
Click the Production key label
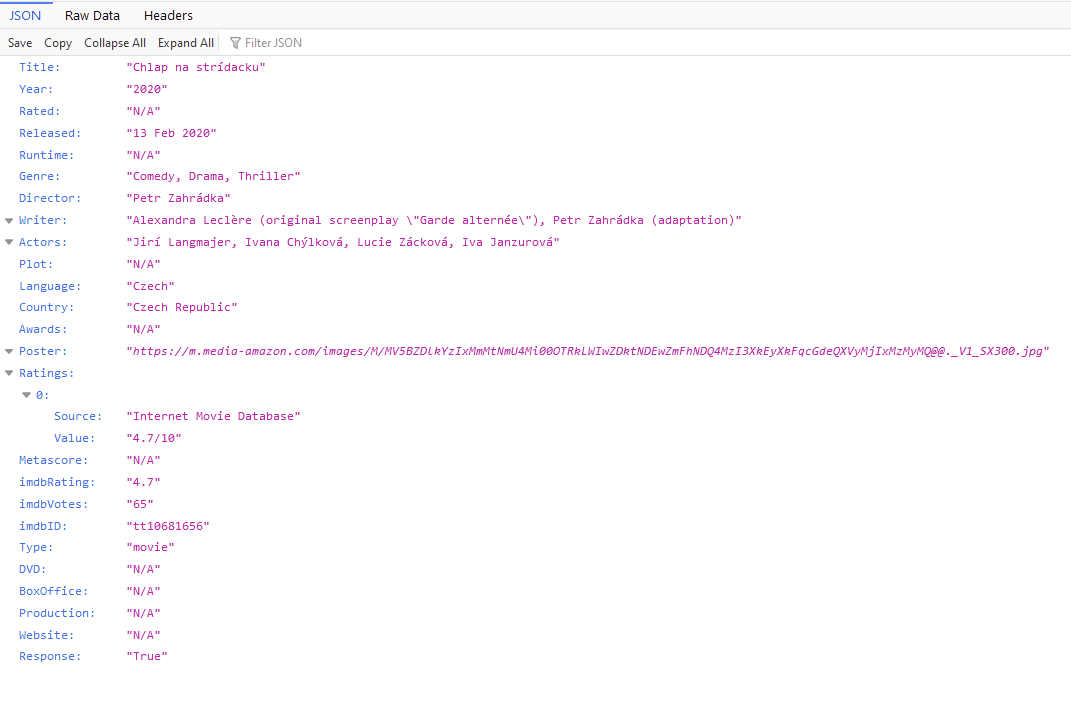(x=57, y=612)
